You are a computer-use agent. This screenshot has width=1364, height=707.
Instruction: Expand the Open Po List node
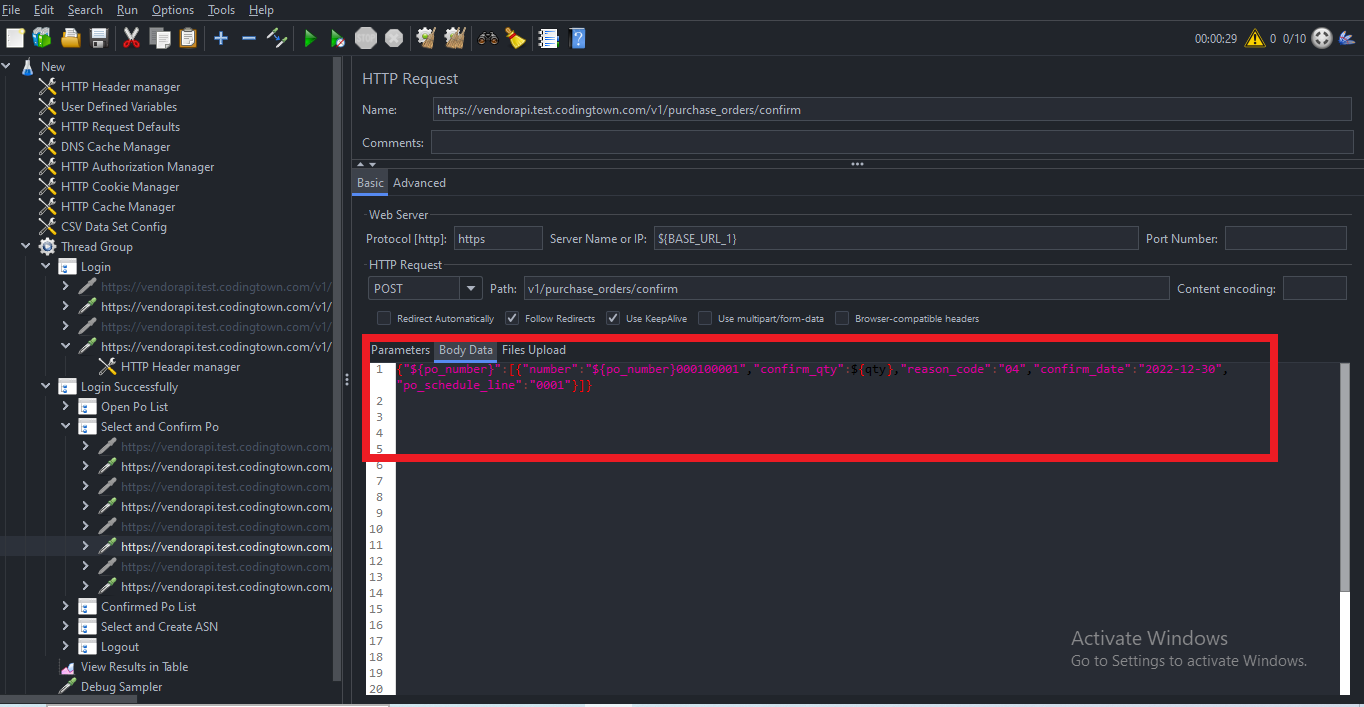(x=65, y=407)
